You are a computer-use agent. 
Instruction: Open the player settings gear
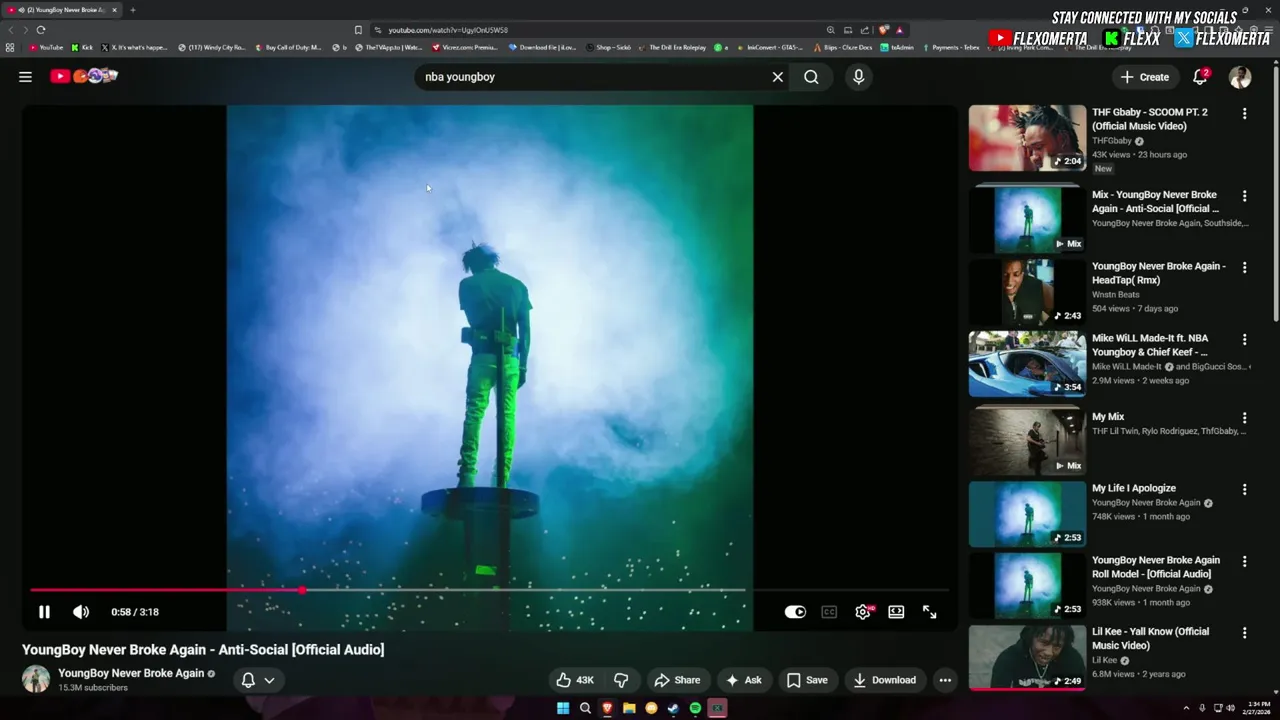tap(863, 612)
